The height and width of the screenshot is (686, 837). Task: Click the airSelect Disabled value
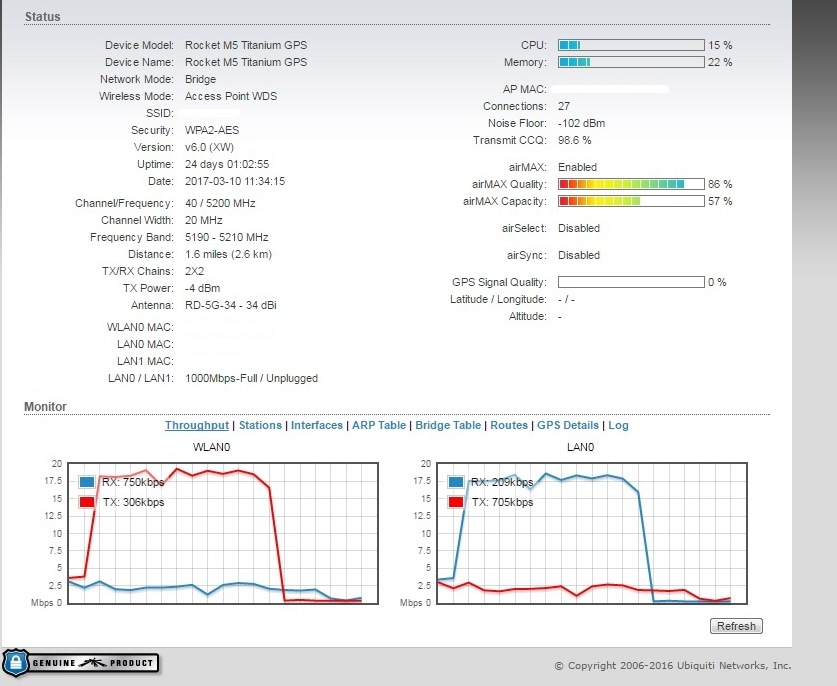click(x=579, y=228)
